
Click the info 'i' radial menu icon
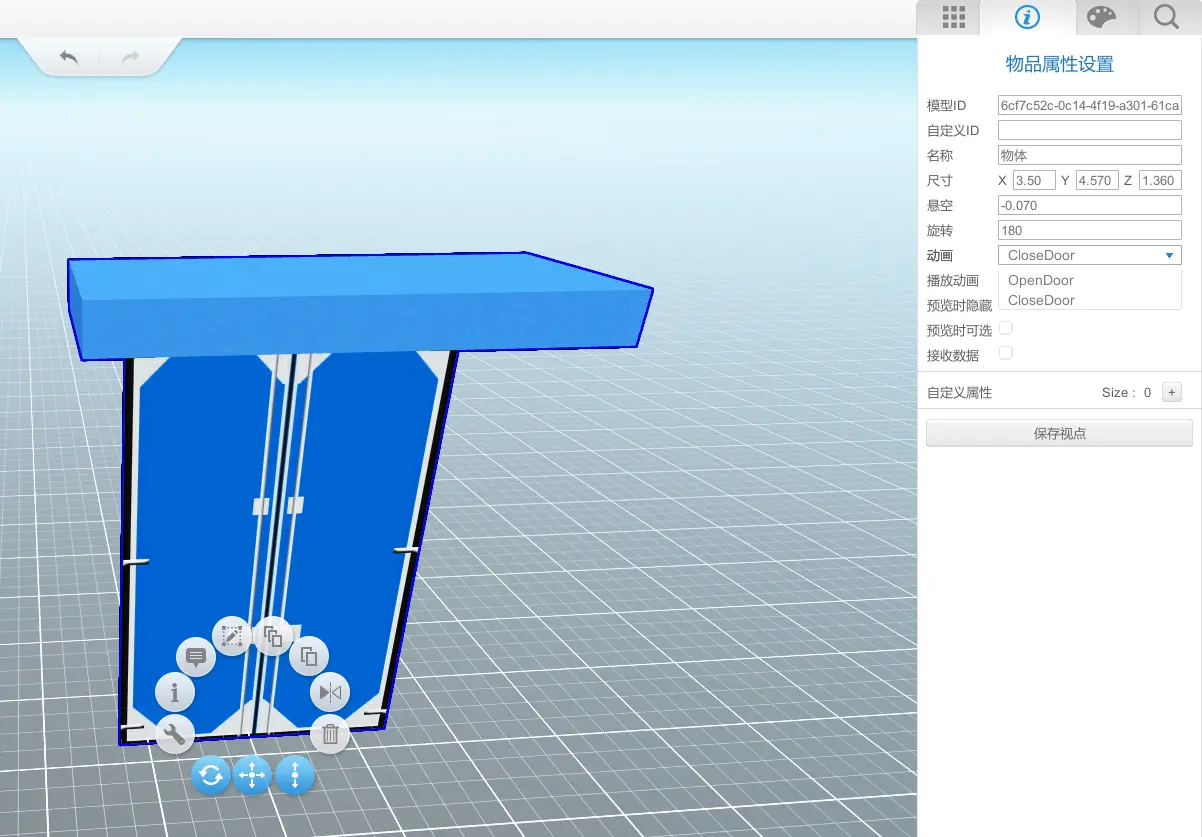(x=175, y=691)
